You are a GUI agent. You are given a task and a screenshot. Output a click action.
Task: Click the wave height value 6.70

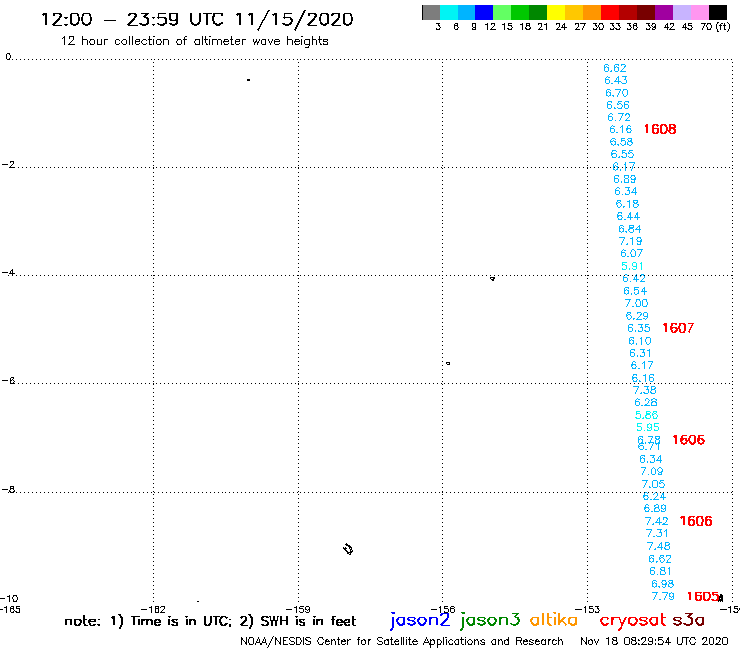click(617, 93)
